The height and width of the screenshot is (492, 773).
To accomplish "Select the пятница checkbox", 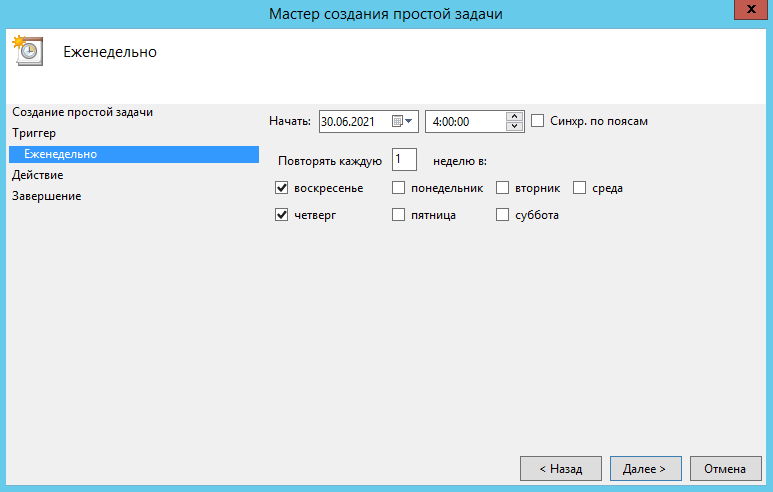I will 399,215.
